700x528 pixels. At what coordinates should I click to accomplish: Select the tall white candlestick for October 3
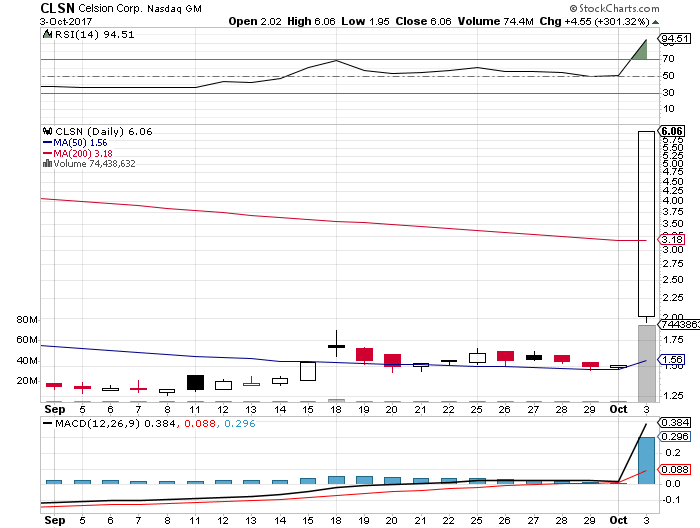tap(645, 222)
